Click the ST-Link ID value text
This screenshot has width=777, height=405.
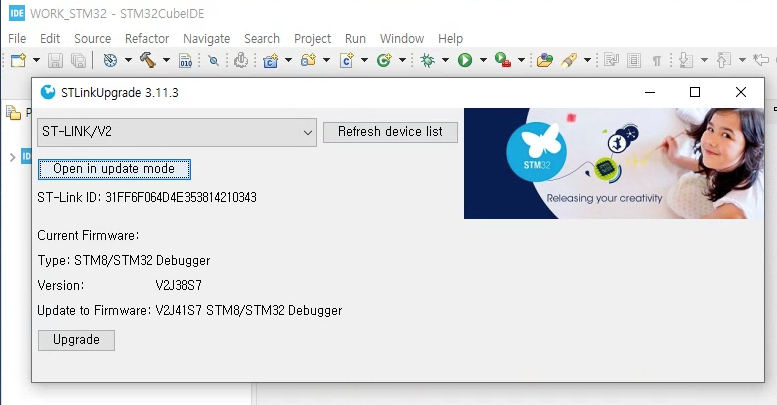[181, 197]
